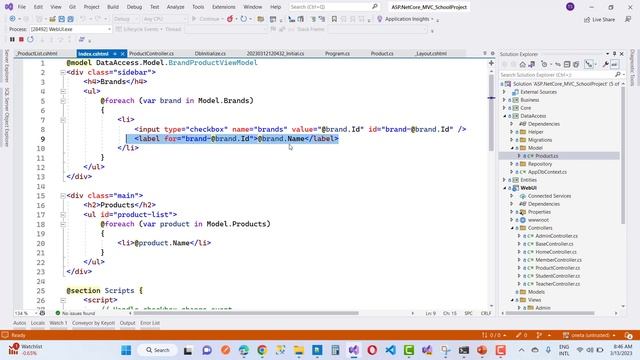Collapse the product-list ul code block
Image resolution: width=640 pixels, height=360 pixels.
[63, 215]
